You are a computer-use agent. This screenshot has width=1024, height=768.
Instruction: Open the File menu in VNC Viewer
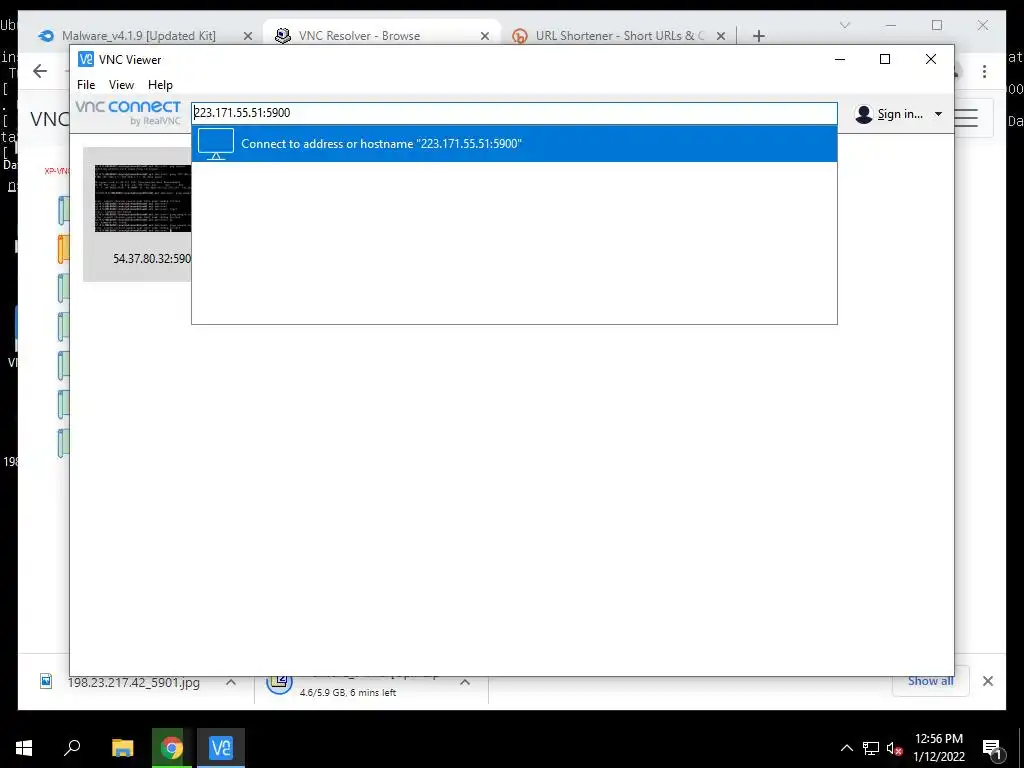point(86,85)
